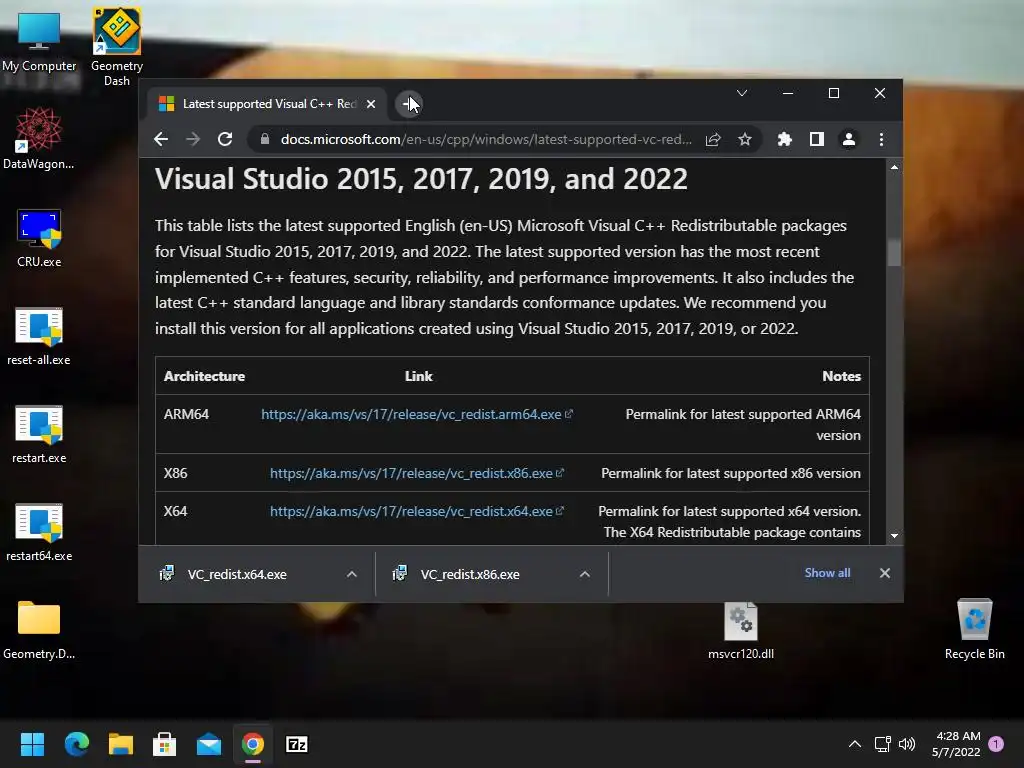
Task: View site info via the padlock icon
Action: [264, 139]
